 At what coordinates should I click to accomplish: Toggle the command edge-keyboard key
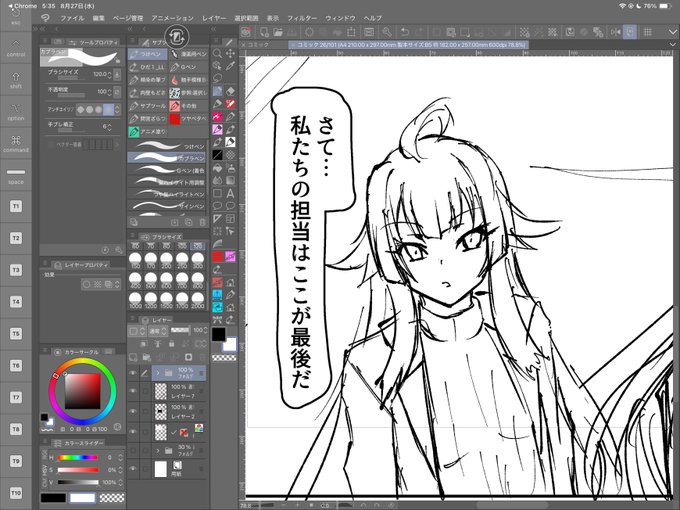16,144
